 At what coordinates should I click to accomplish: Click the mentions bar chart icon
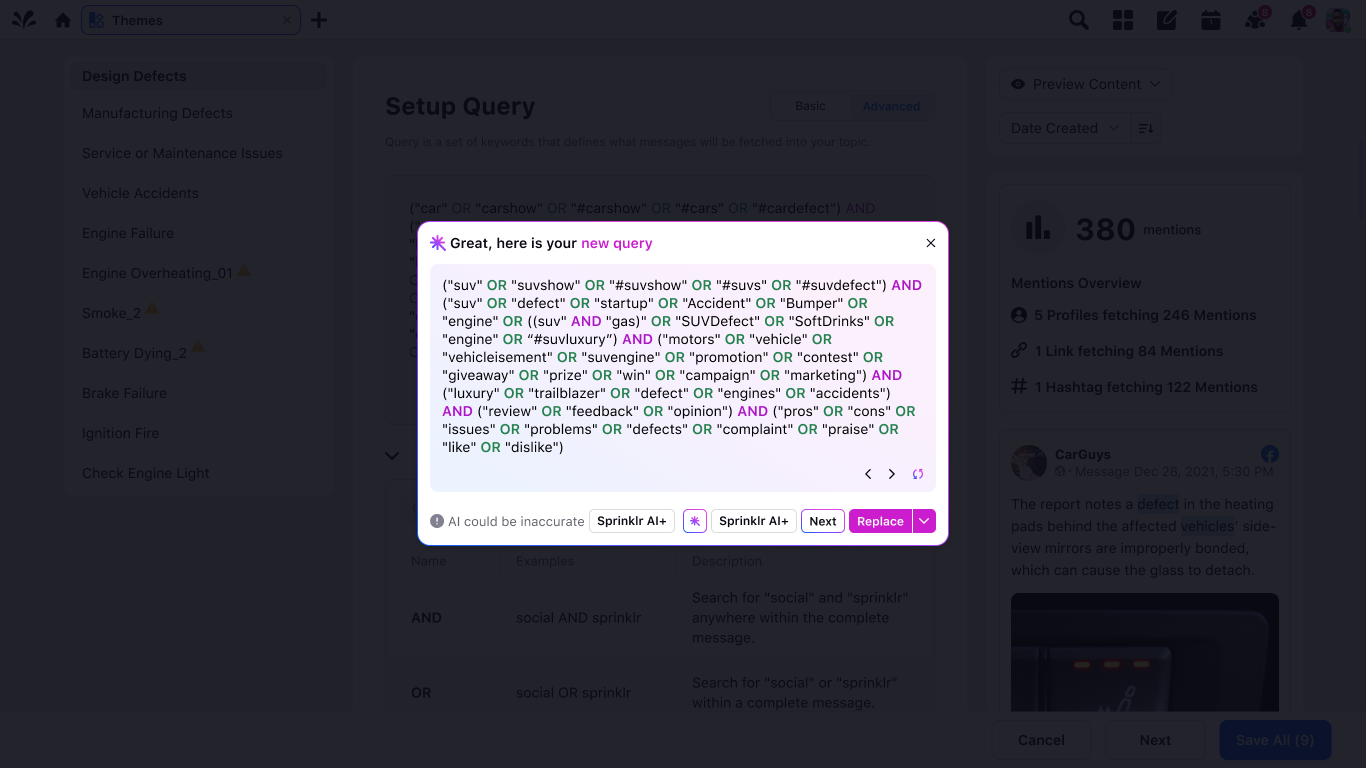1037,227
